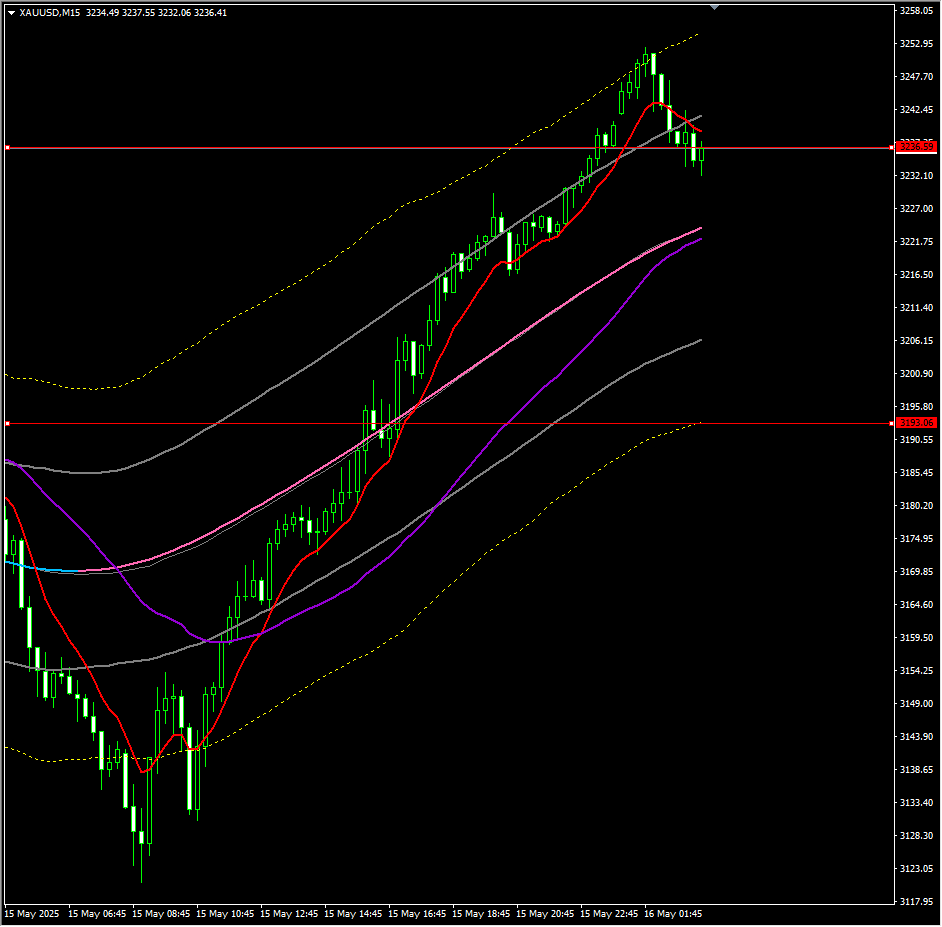Click the 3154.25 price scale label
Image resolution: width=942 pixels, height=927 pixels.
pyautogui.click(x=916, y=671)
